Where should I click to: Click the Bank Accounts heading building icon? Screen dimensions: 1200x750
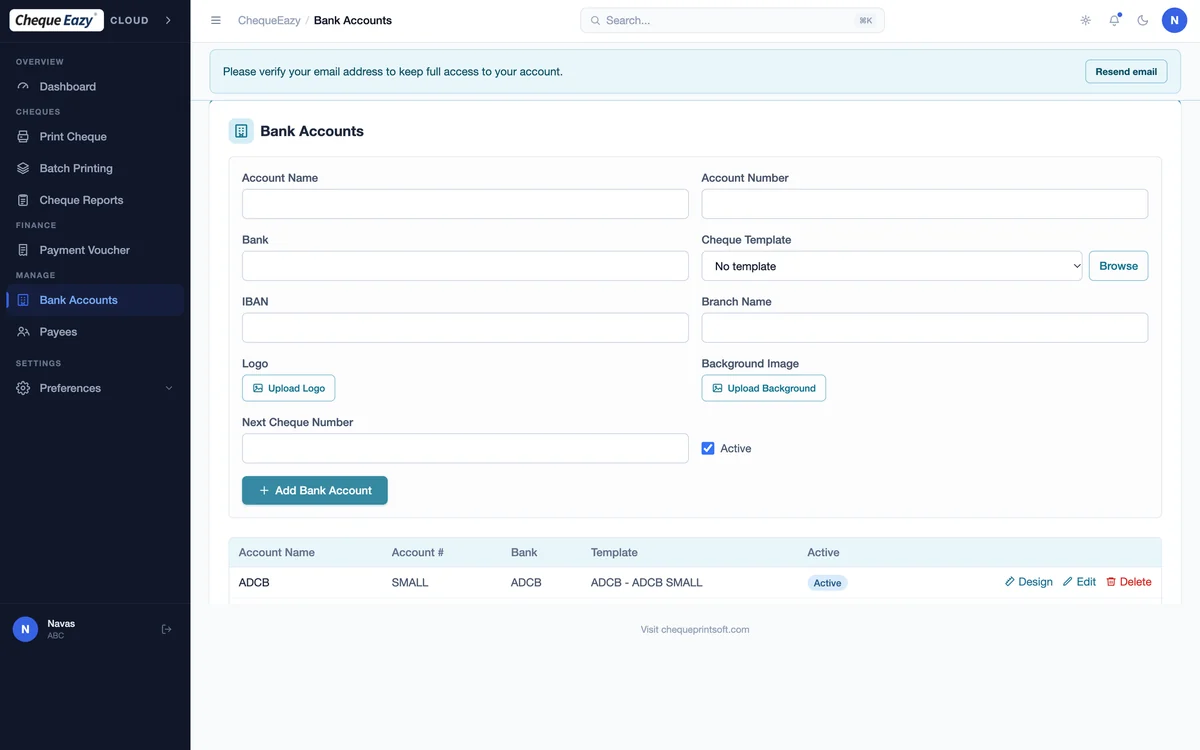241,131
